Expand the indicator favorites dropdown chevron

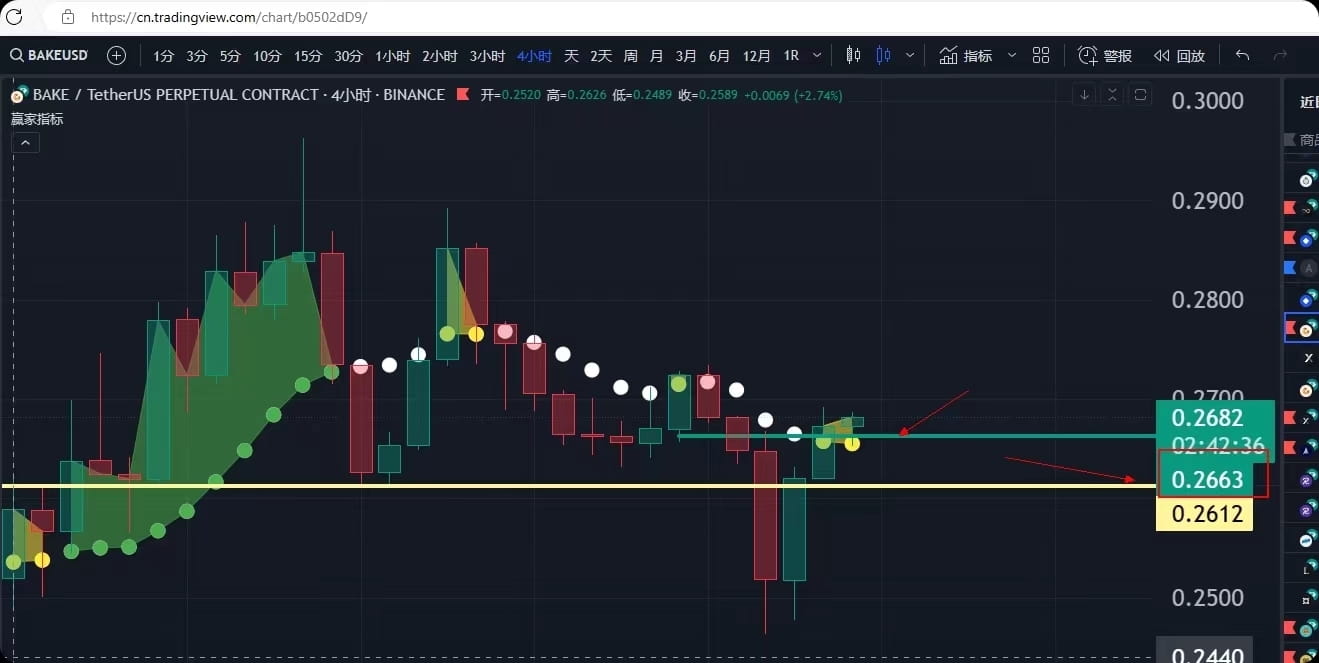1012,56
